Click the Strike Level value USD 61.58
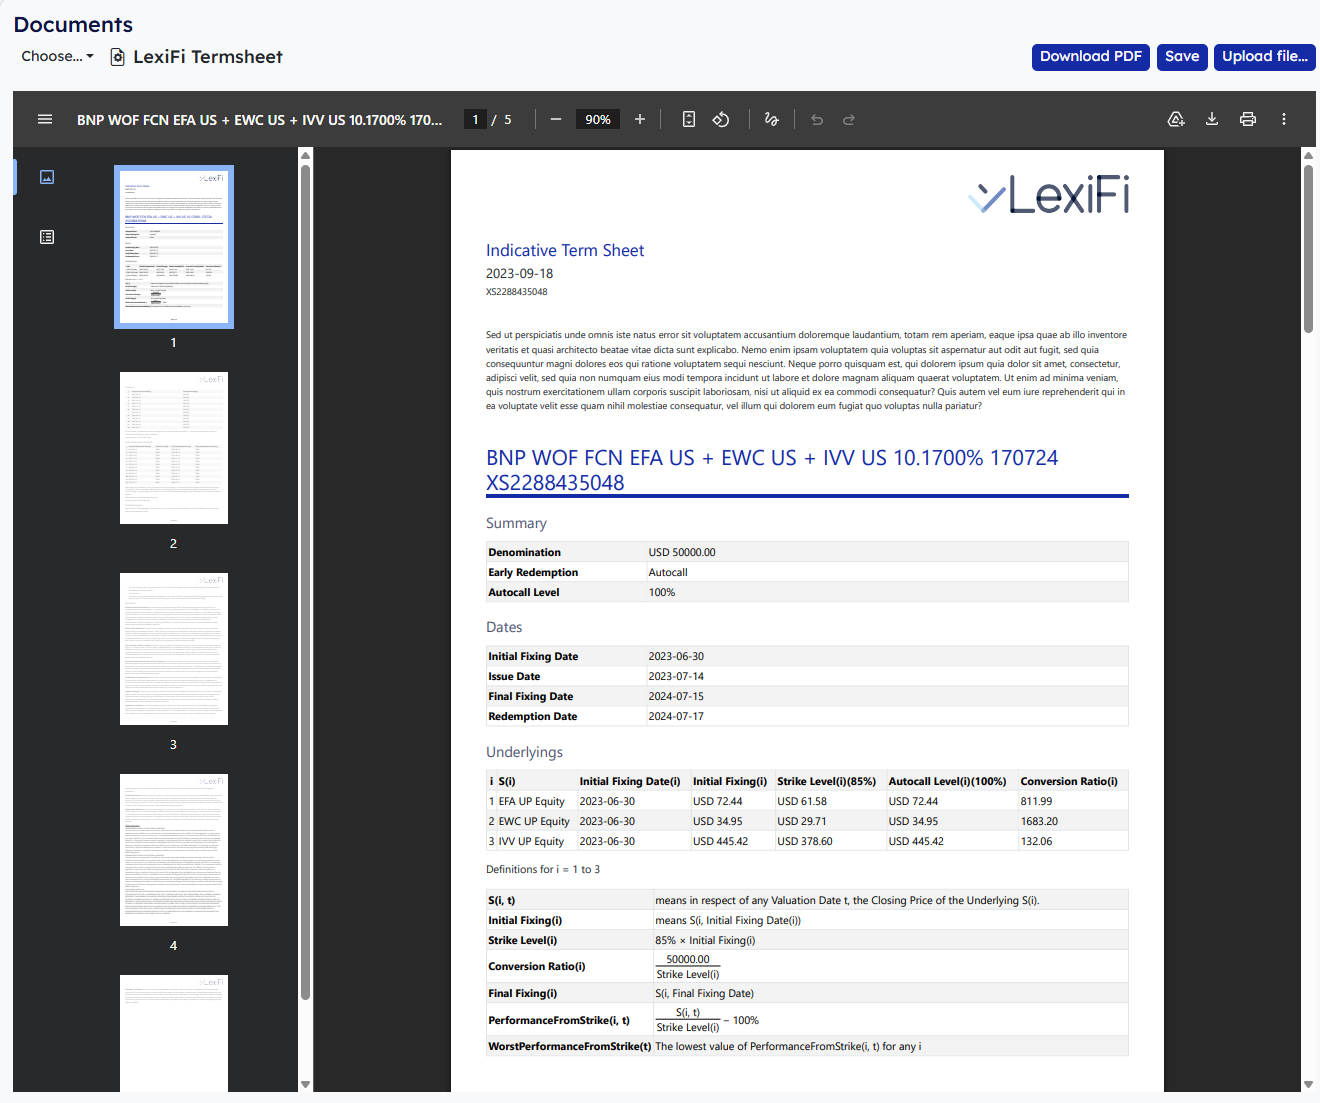The height and width of the screenshot is (1103, 1320). click(802, 801)
